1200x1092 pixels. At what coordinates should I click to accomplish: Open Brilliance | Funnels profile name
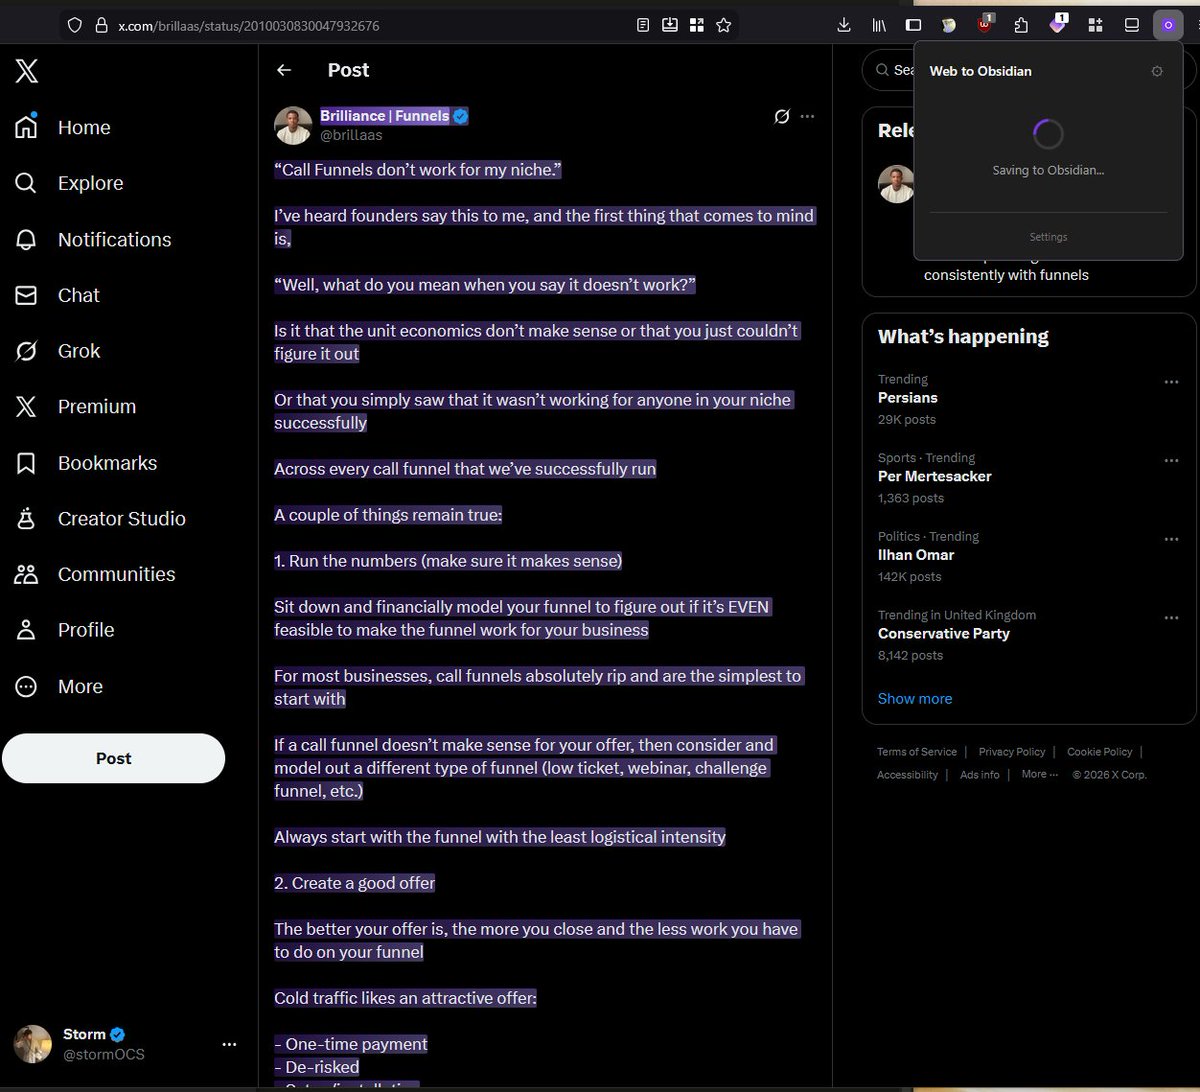click(x=385, y=116)
